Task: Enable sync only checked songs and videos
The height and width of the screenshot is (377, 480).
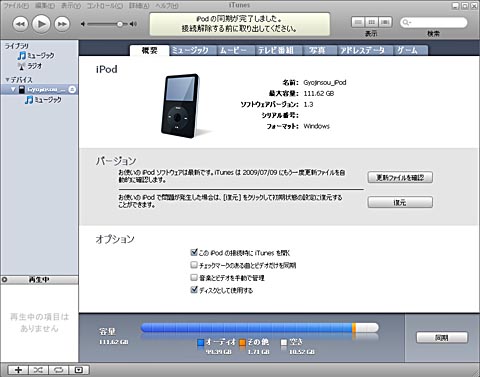Action: point(194,265)
